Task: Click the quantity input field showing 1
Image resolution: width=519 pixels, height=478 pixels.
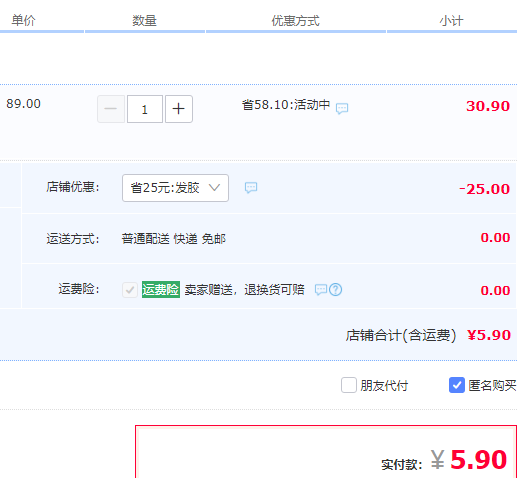Action: click(x=145, y=109)
